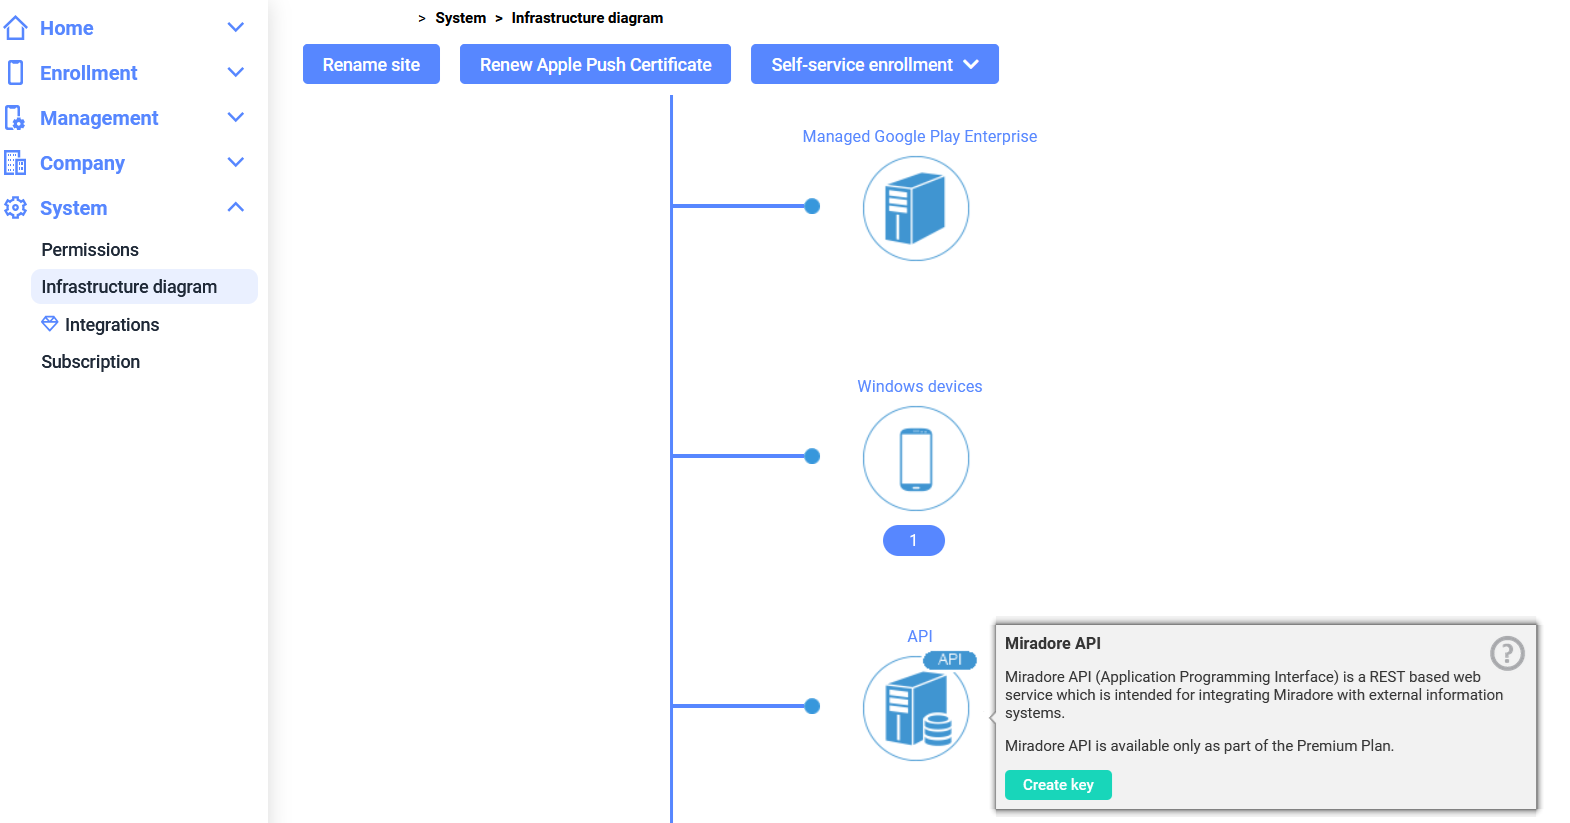Open the Permissions menu item
This screenshot has width=1570, height=823.
[90, 250]
